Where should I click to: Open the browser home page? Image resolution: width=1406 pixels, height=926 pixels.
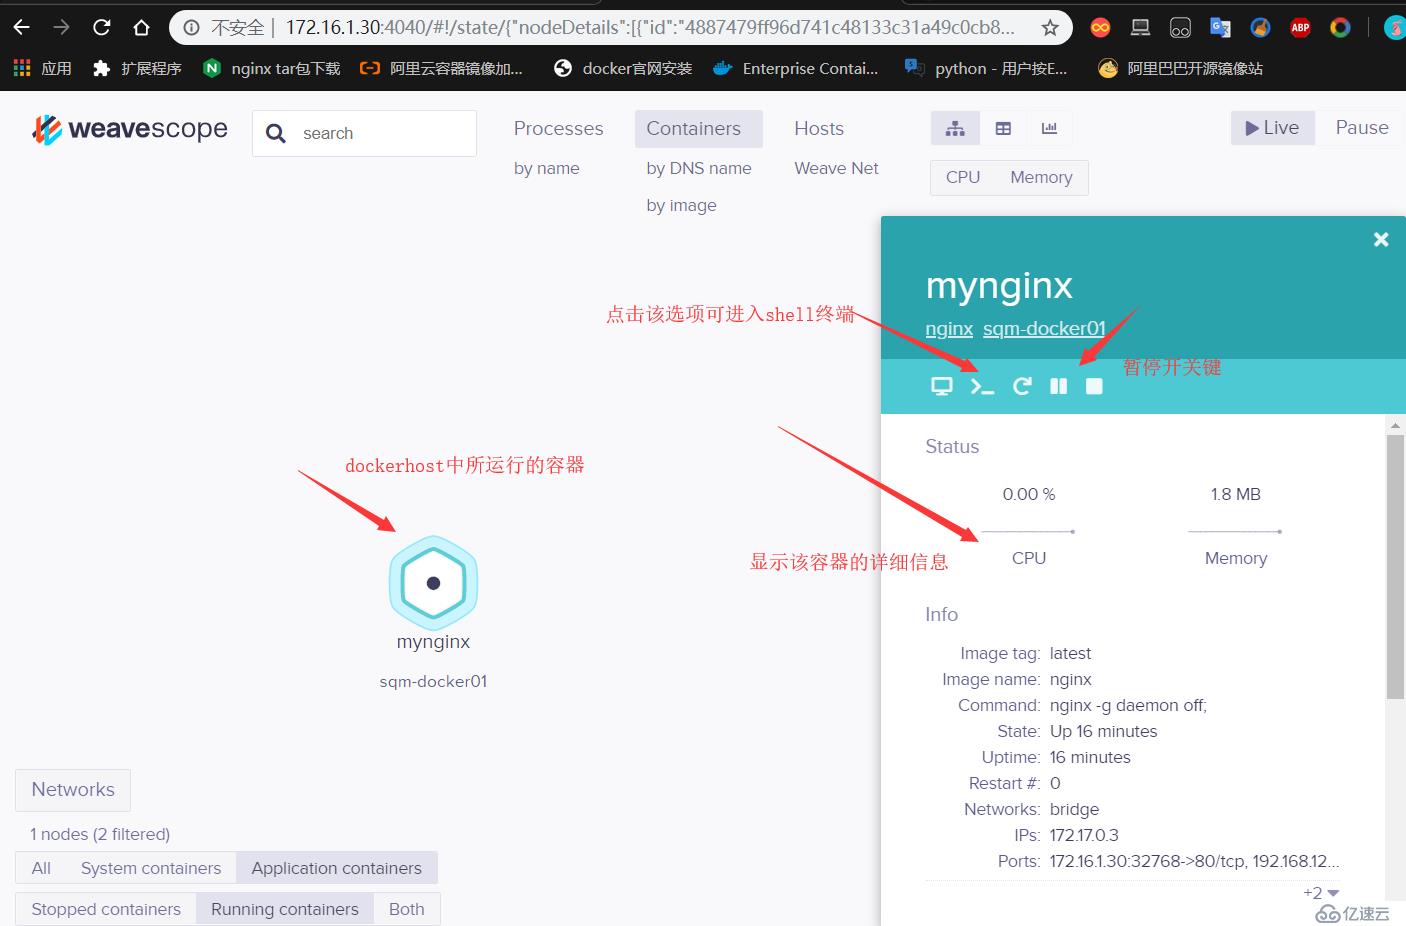point(141,27)
